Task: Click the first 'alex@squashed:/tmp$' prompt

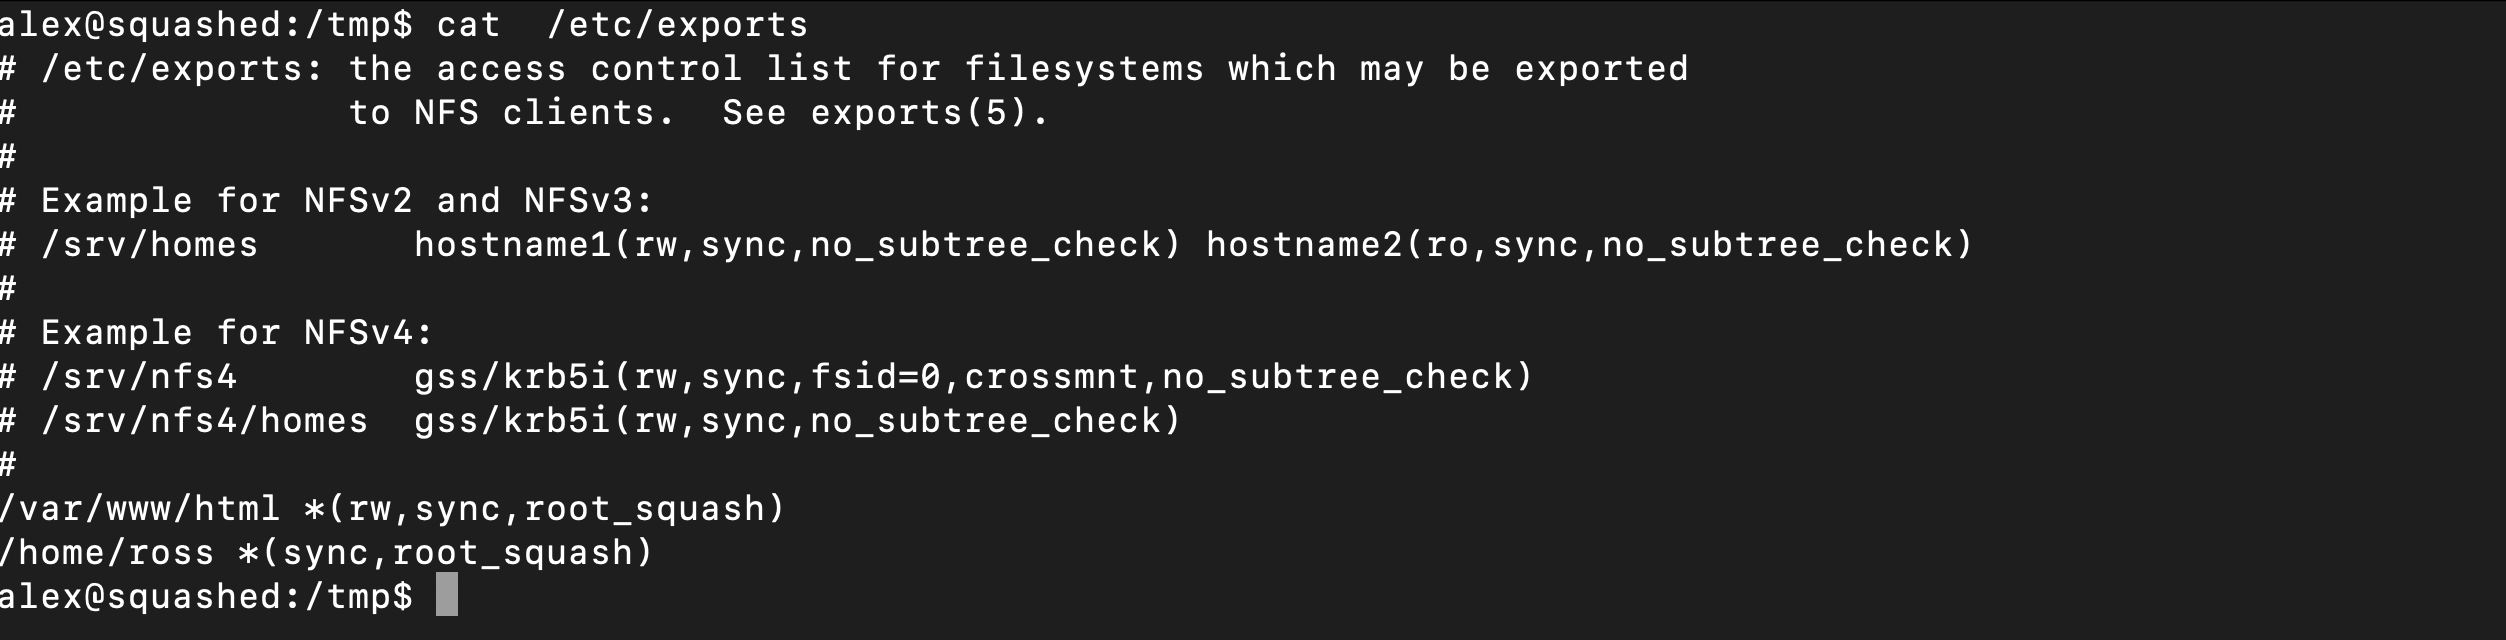Action: tap(206, 24)
